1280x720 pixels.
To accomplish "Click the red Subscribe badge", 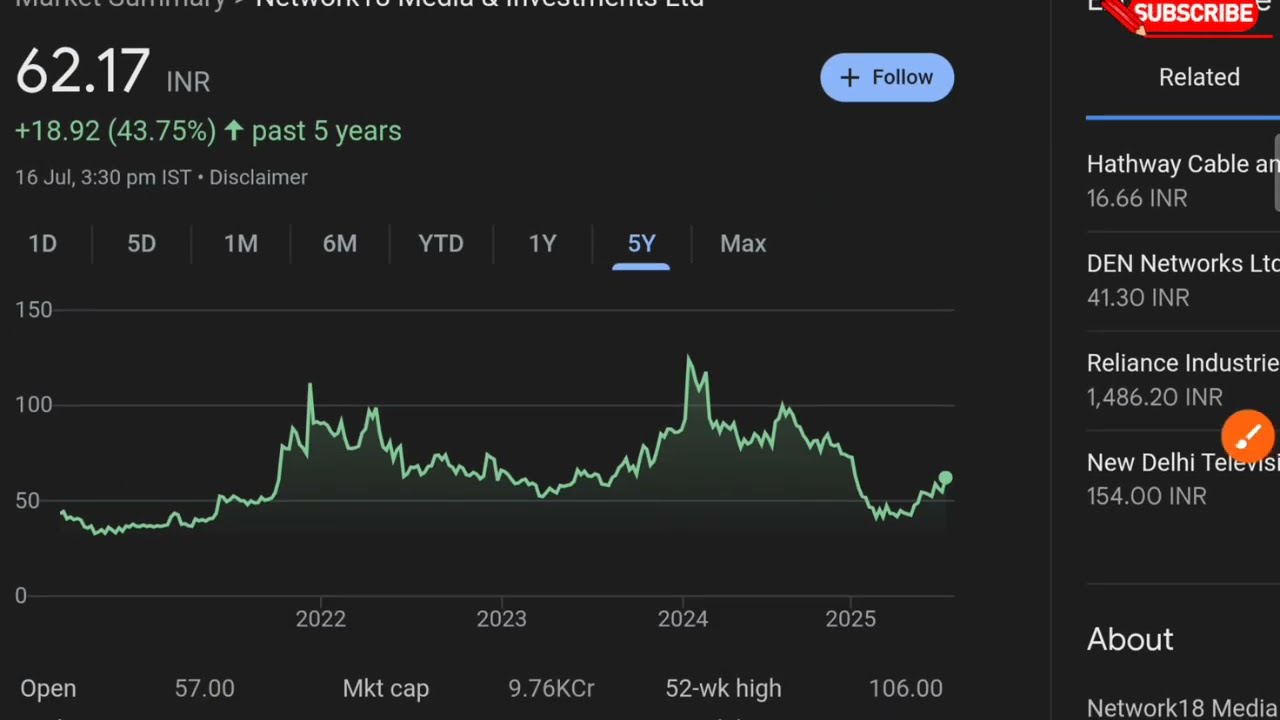I will coord(1192,14).
